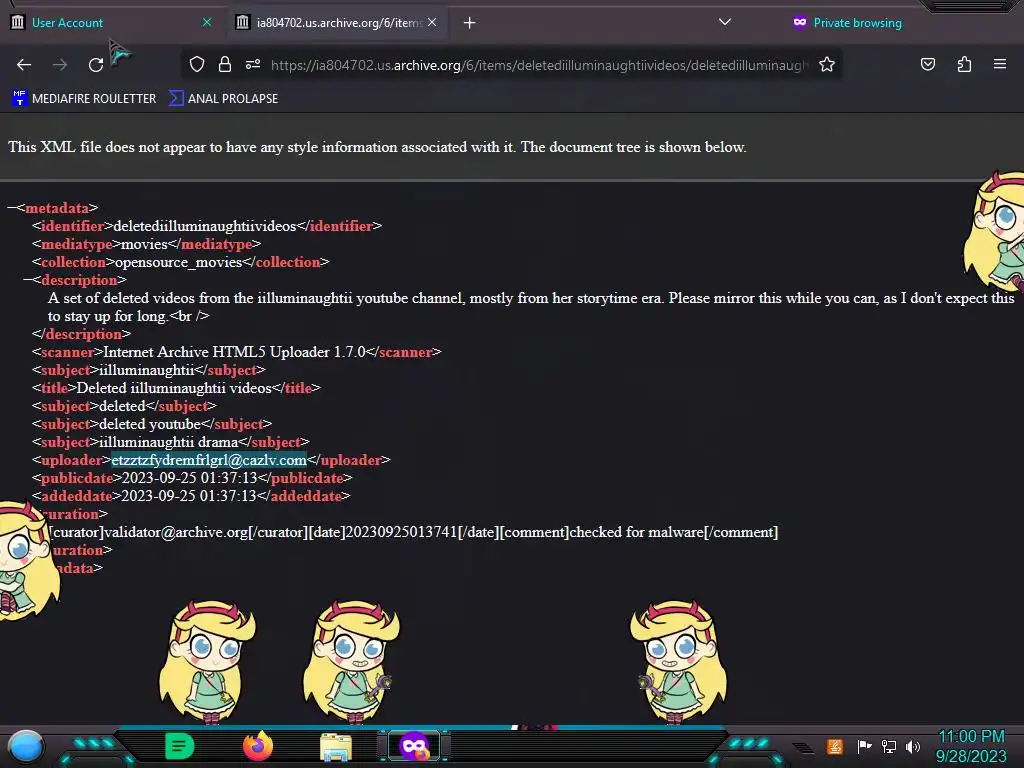
Task: Click into the URL address field
Action: click(539, 65)
